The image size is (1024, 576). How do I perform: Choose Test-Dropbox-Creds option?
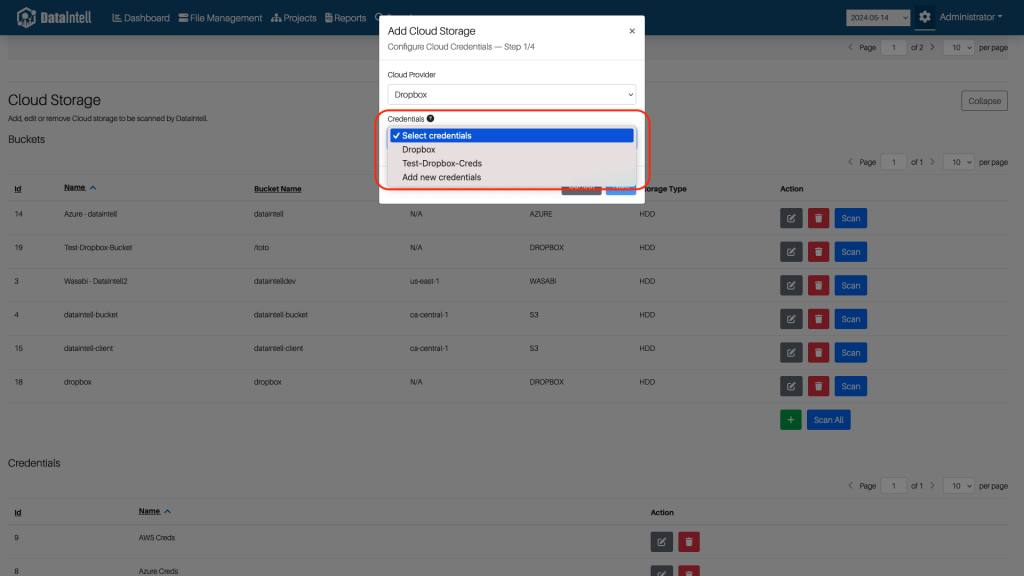click(x=512, y=163)
